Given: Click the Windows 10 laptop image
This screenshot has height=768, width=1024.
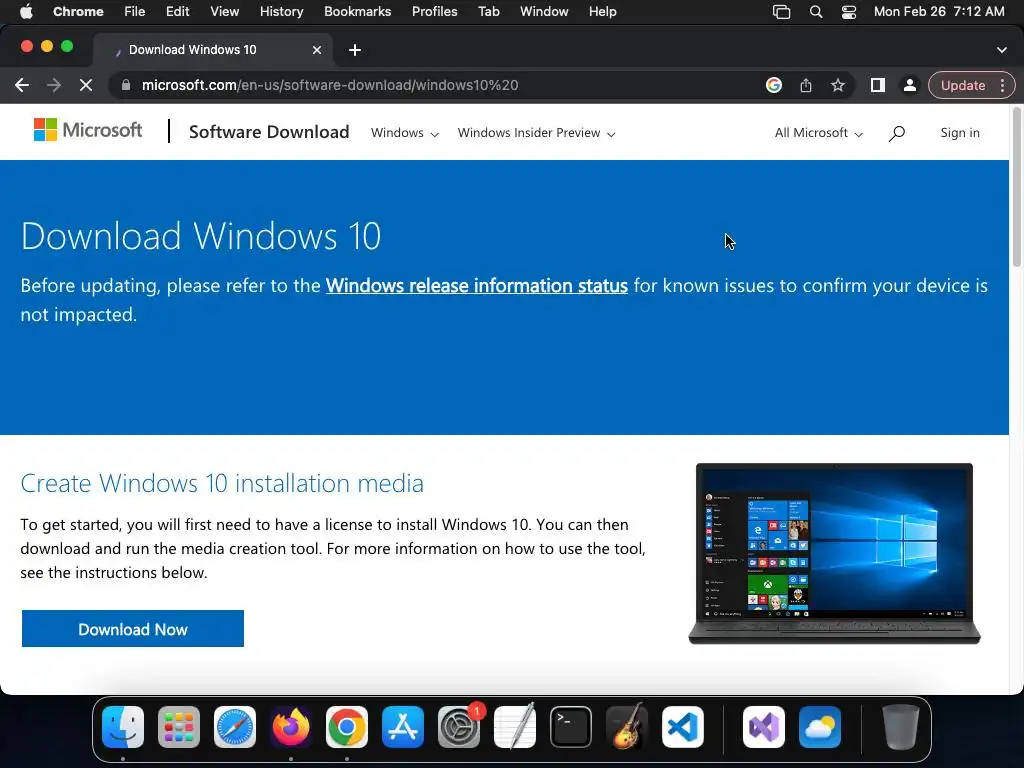Looking at the screenshot, I should [834, 554].
